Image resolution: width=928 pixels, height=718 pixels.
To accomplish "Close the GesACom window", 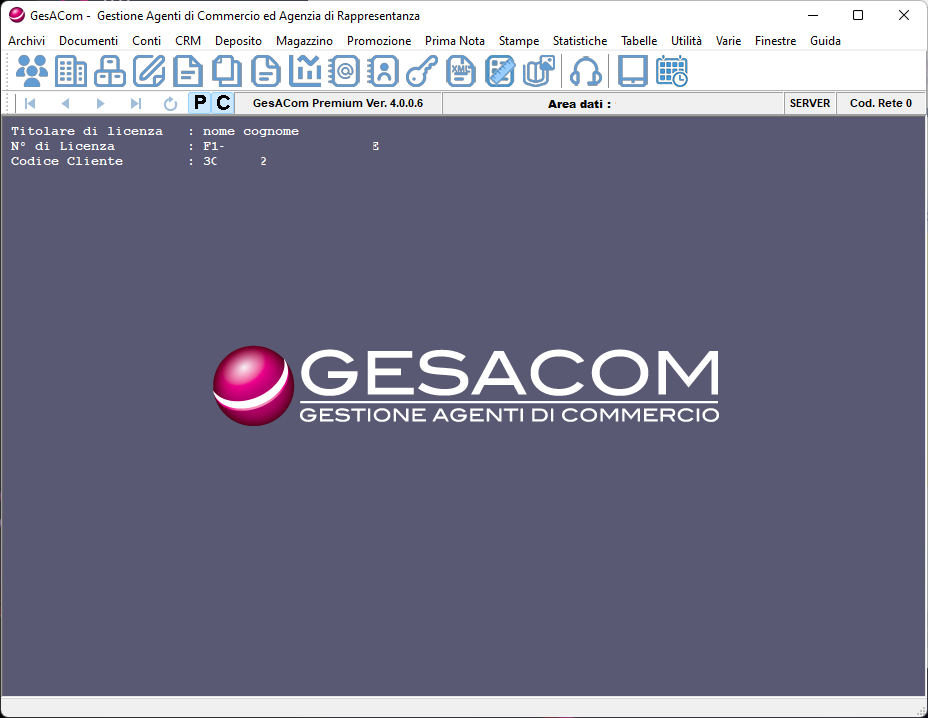I will click(904, 15).
